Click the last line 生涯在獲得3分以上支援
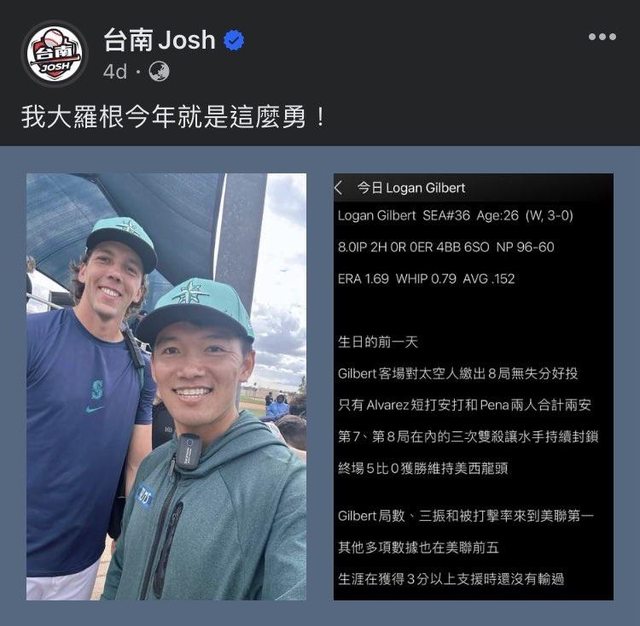This screenshot has height=626, width=640. [x=451, y=579]
